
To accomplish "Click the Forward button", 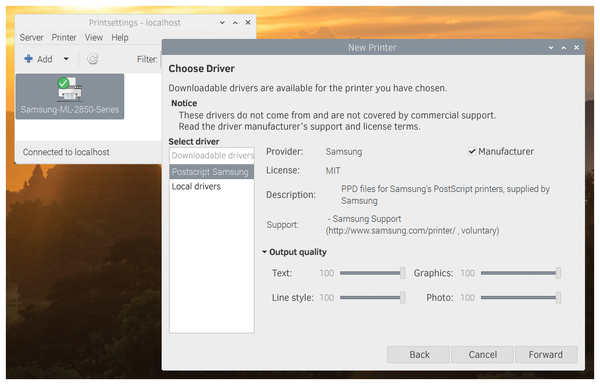I will pos(546,355).
